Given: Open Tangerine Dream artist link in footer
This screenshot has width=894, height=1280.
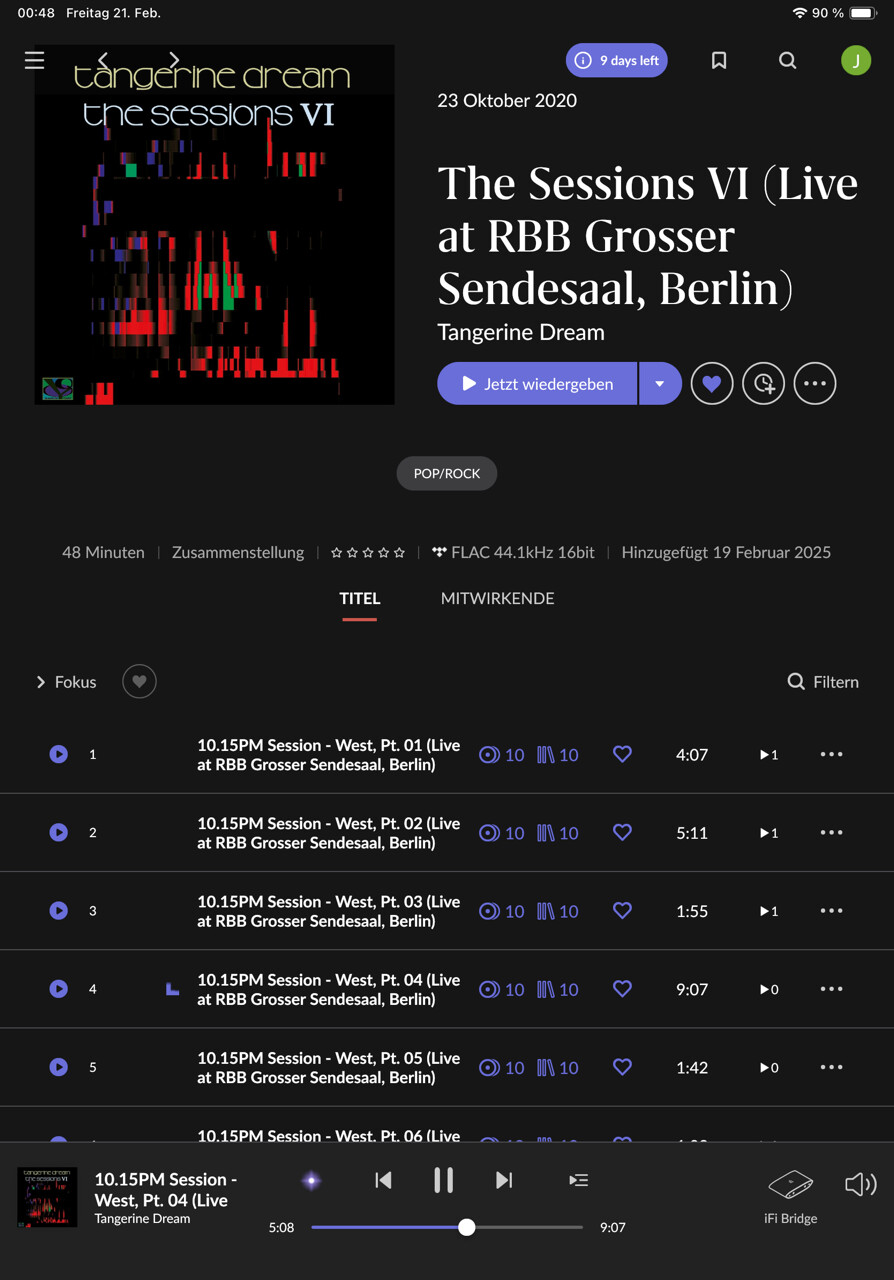Looking at the screenshot, I should 142,1219.
